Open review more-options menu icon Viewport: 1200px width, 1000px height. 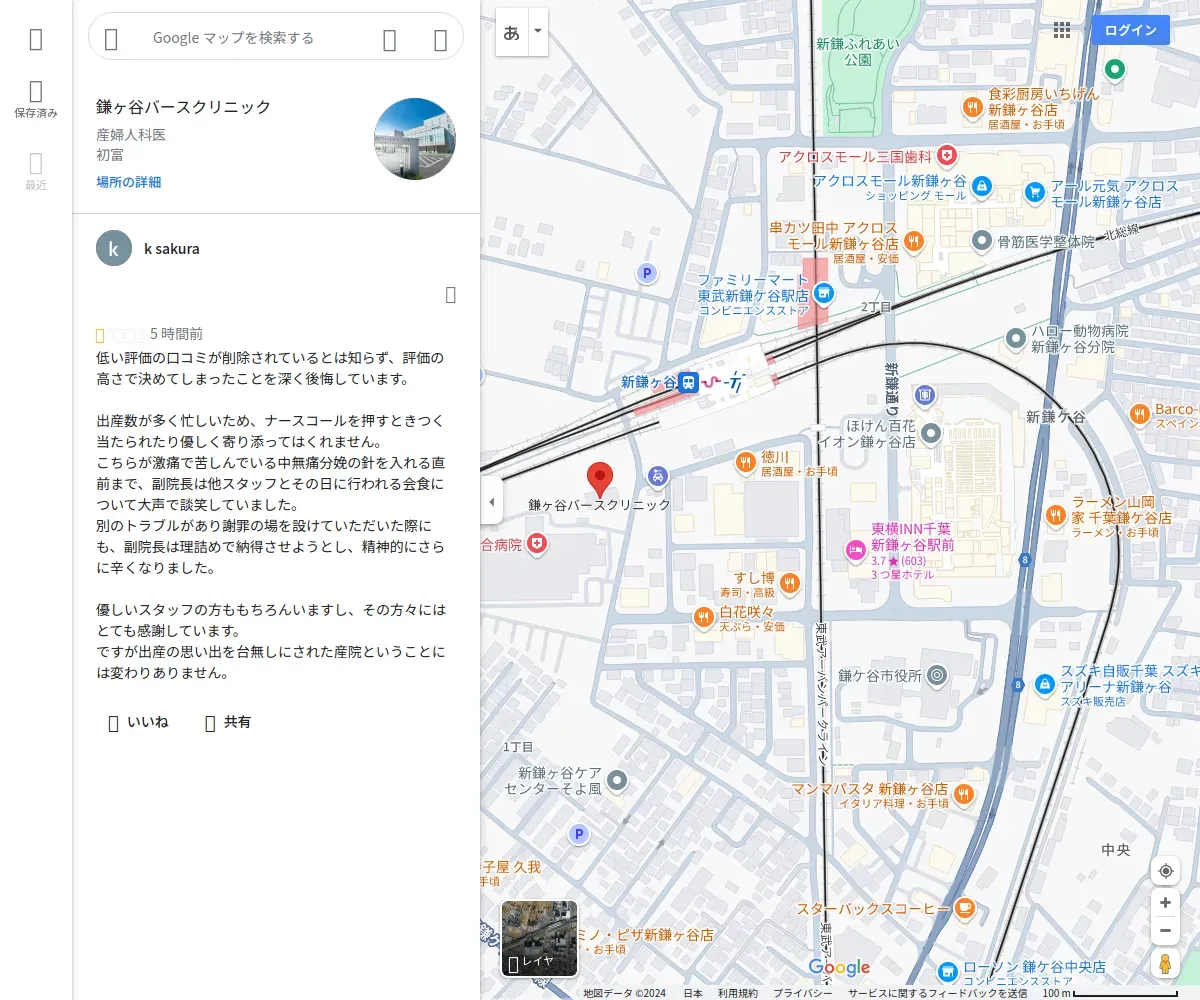tap(451, 294)
